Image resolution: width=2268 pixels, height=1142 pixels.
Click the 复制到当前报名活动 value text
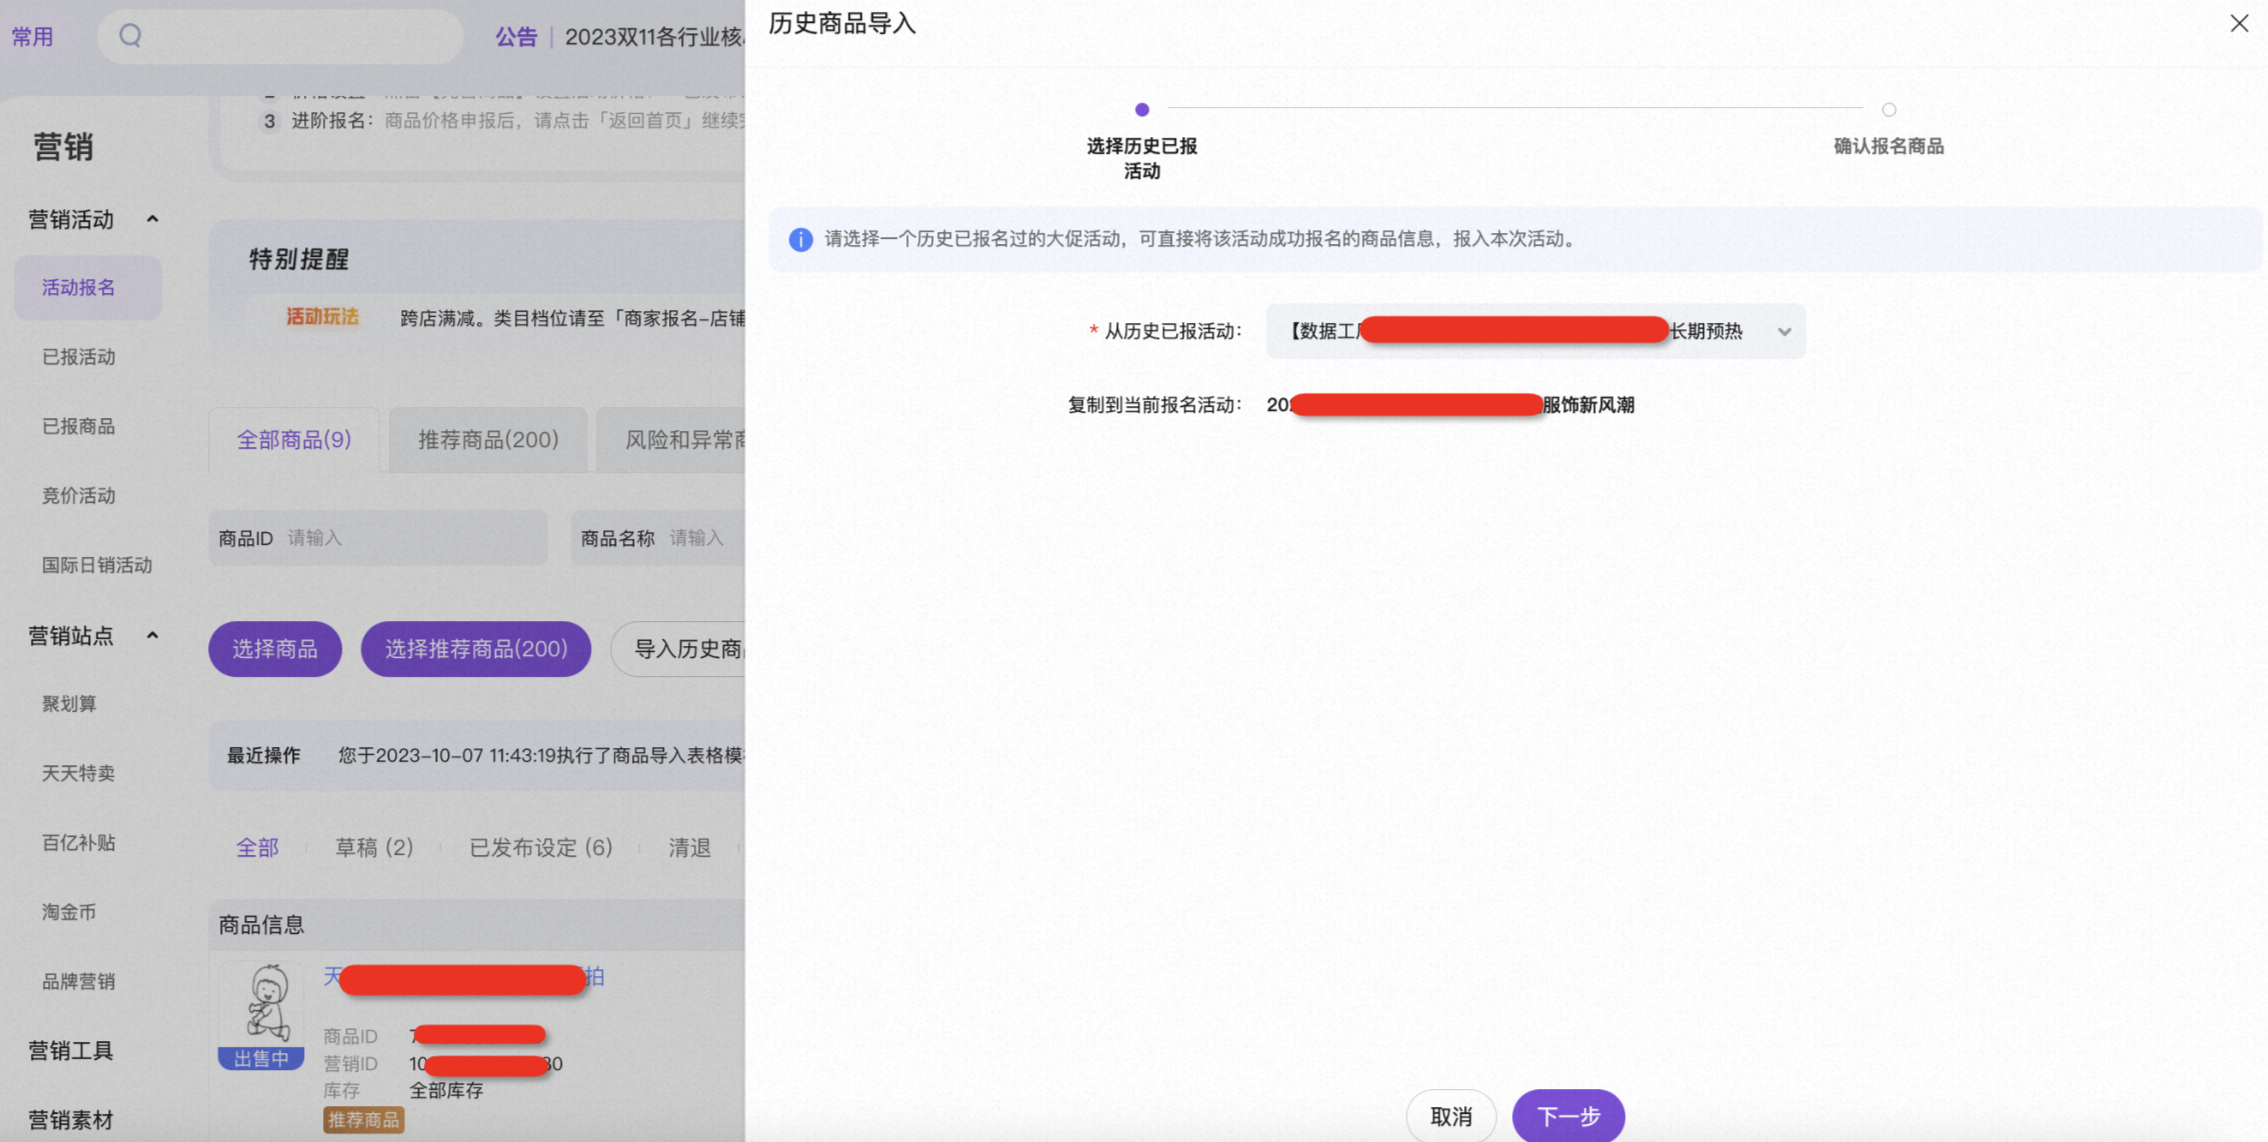[x=1450, y=405]
